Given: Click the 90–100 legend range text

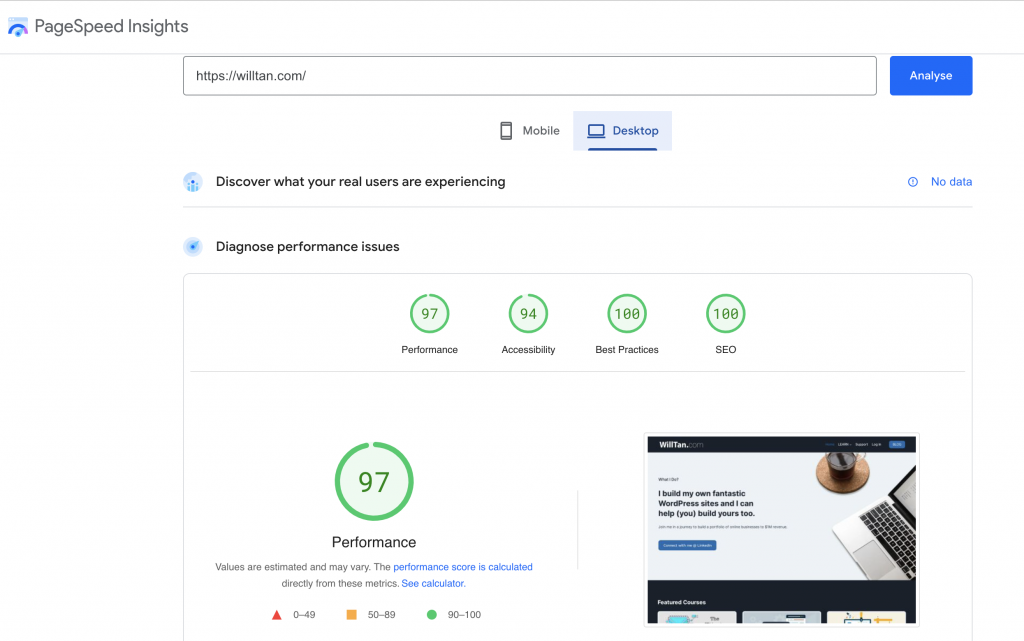Looking at the screenshot, I should click(464, 615).
